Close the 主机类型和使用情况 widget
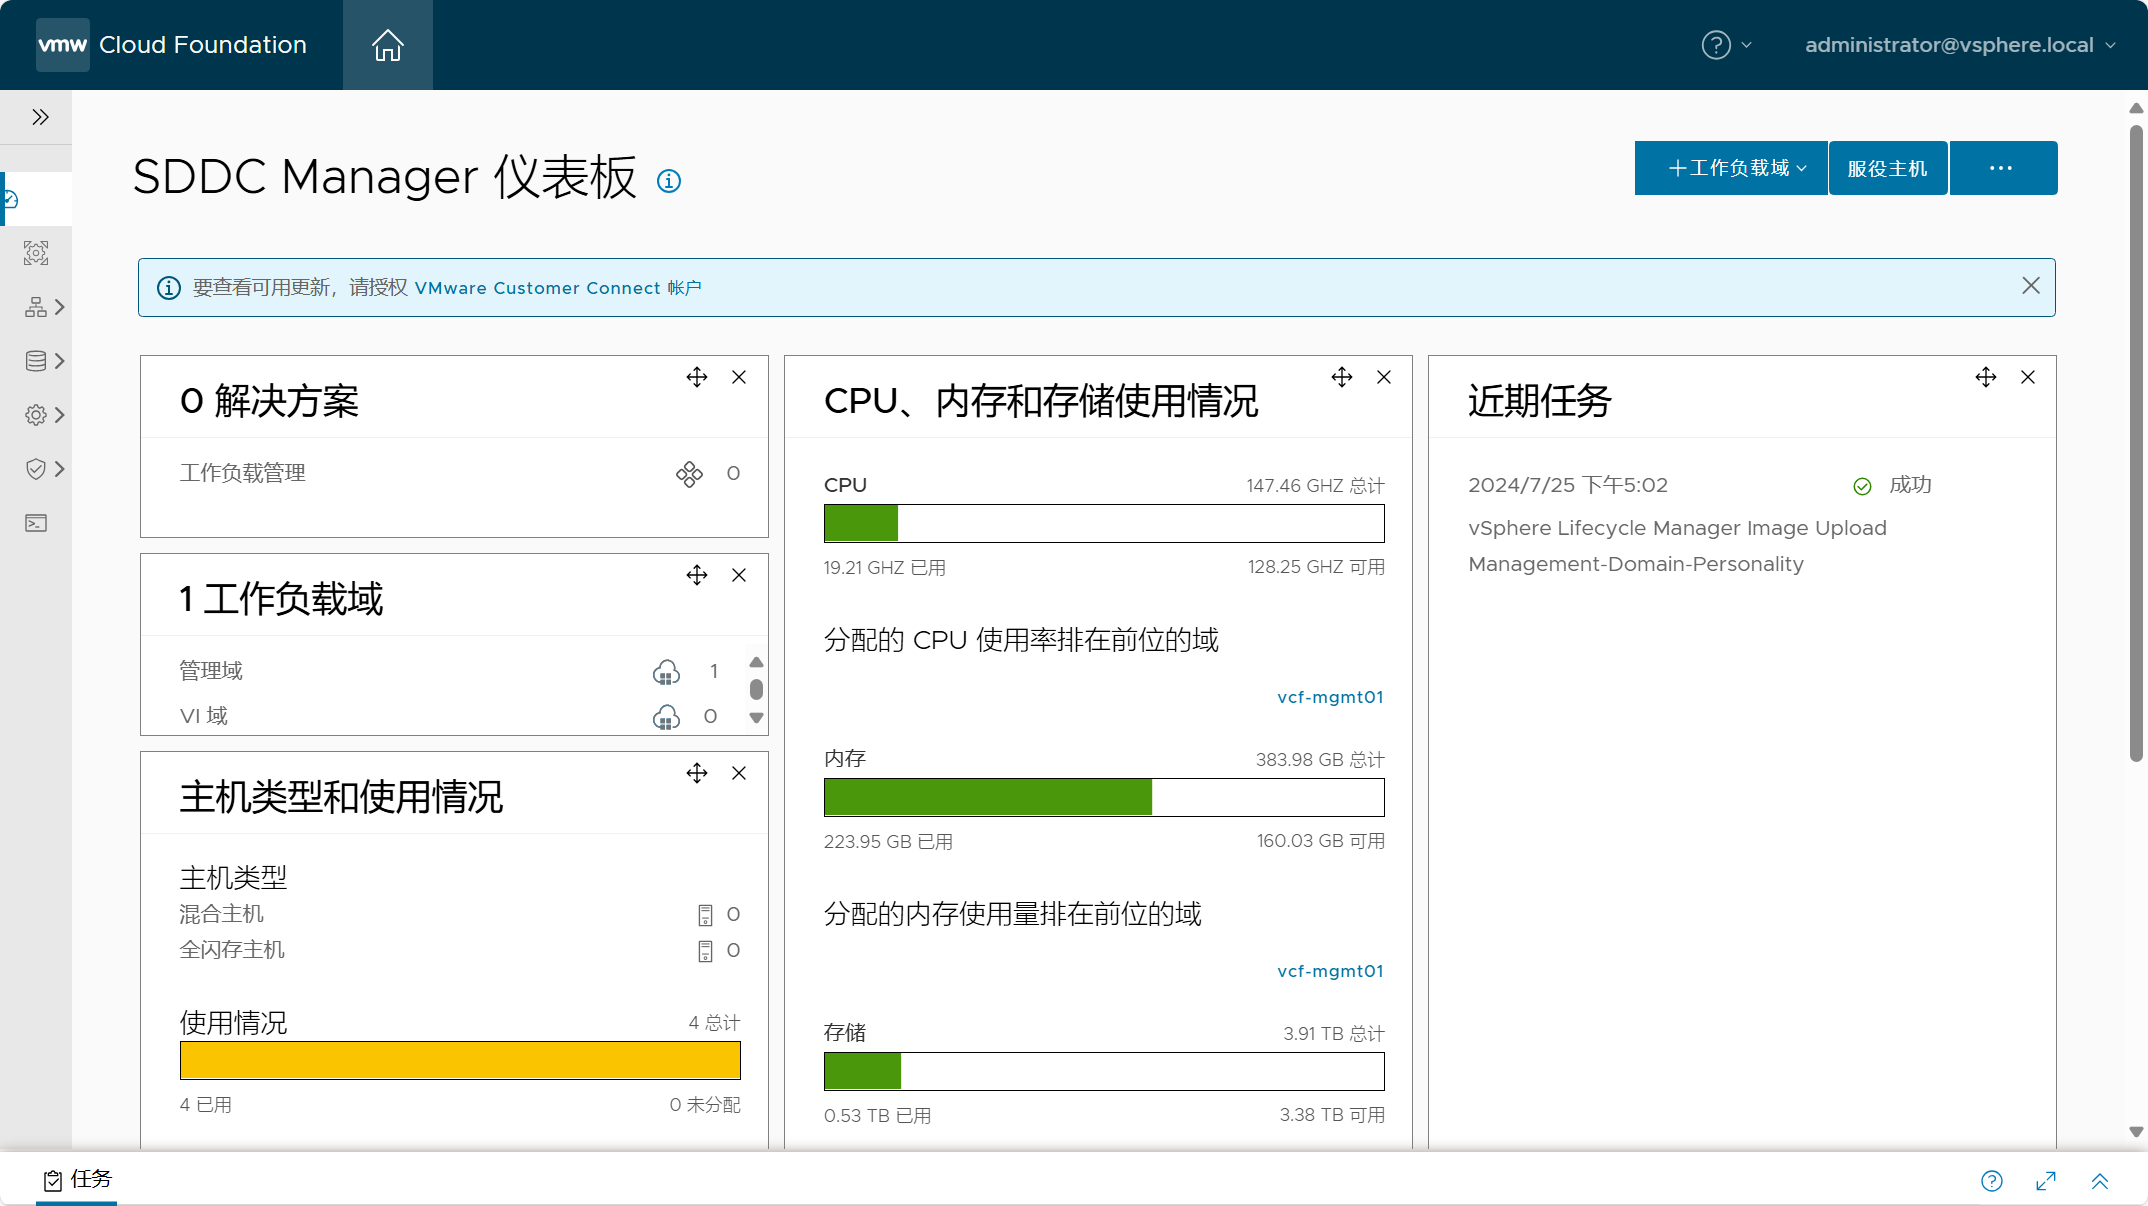Screen dimensions: 2148x1206 (739, 773)
